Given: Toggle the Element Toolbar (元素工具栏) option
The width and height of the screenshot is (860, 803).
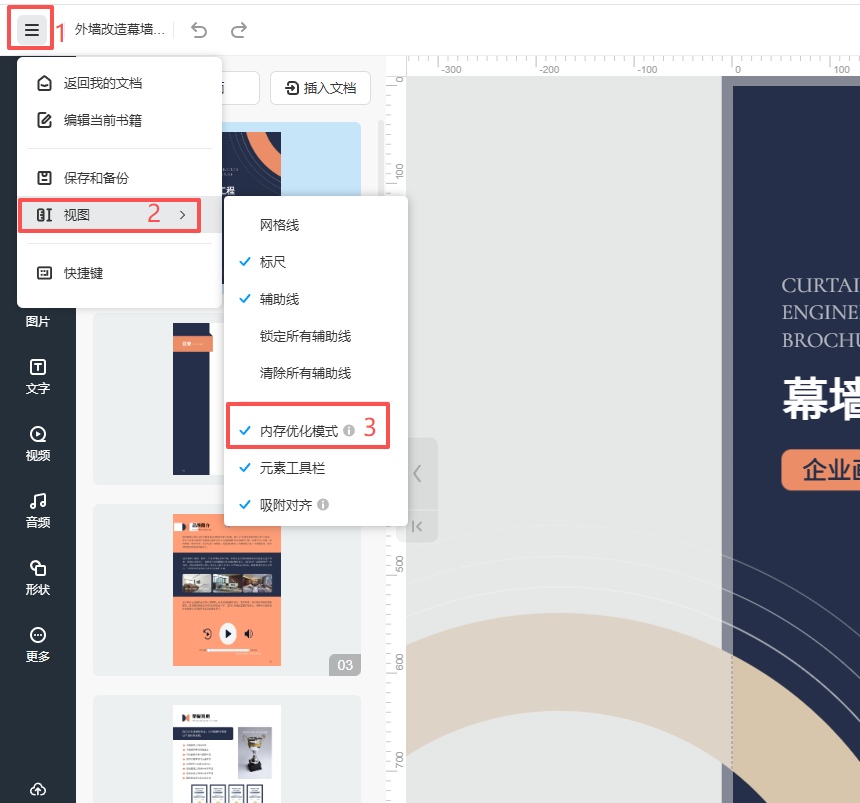Looking at the screenshot, I should (292, 468).
